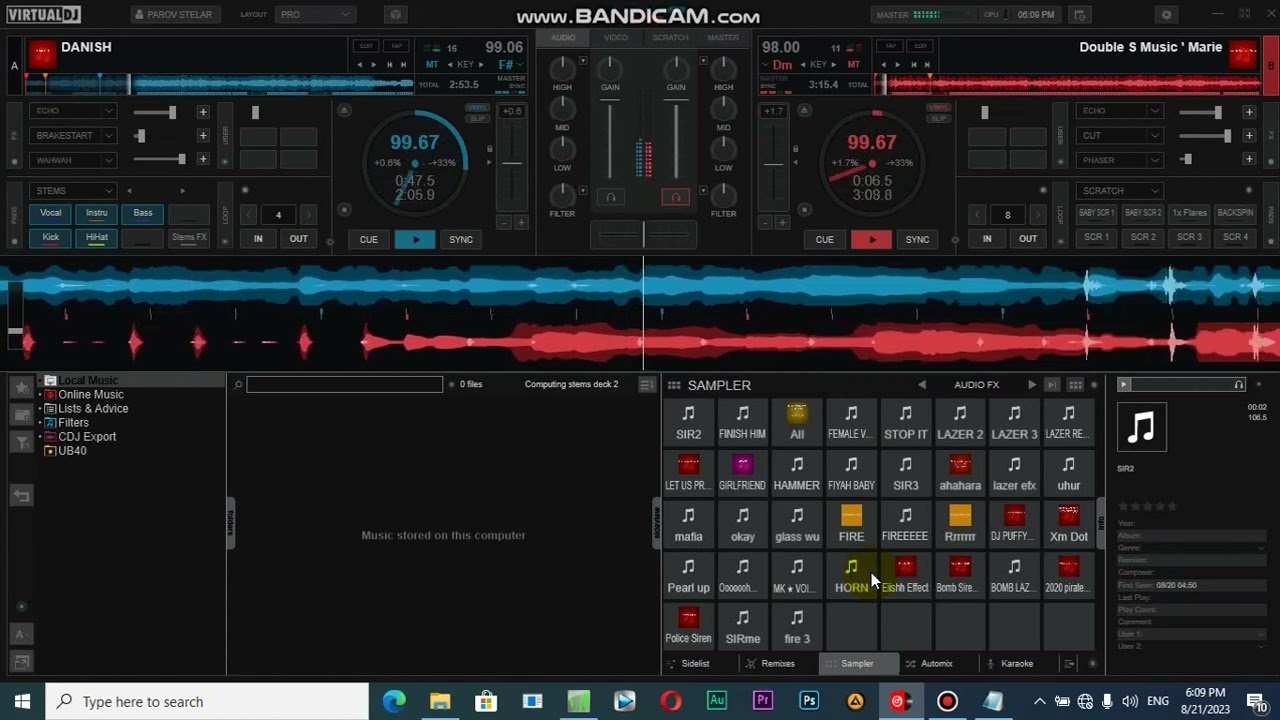This screenshot has height=720, width=1280.
Task: Trigger the HAMMER sampler pad
Action: 797,473
